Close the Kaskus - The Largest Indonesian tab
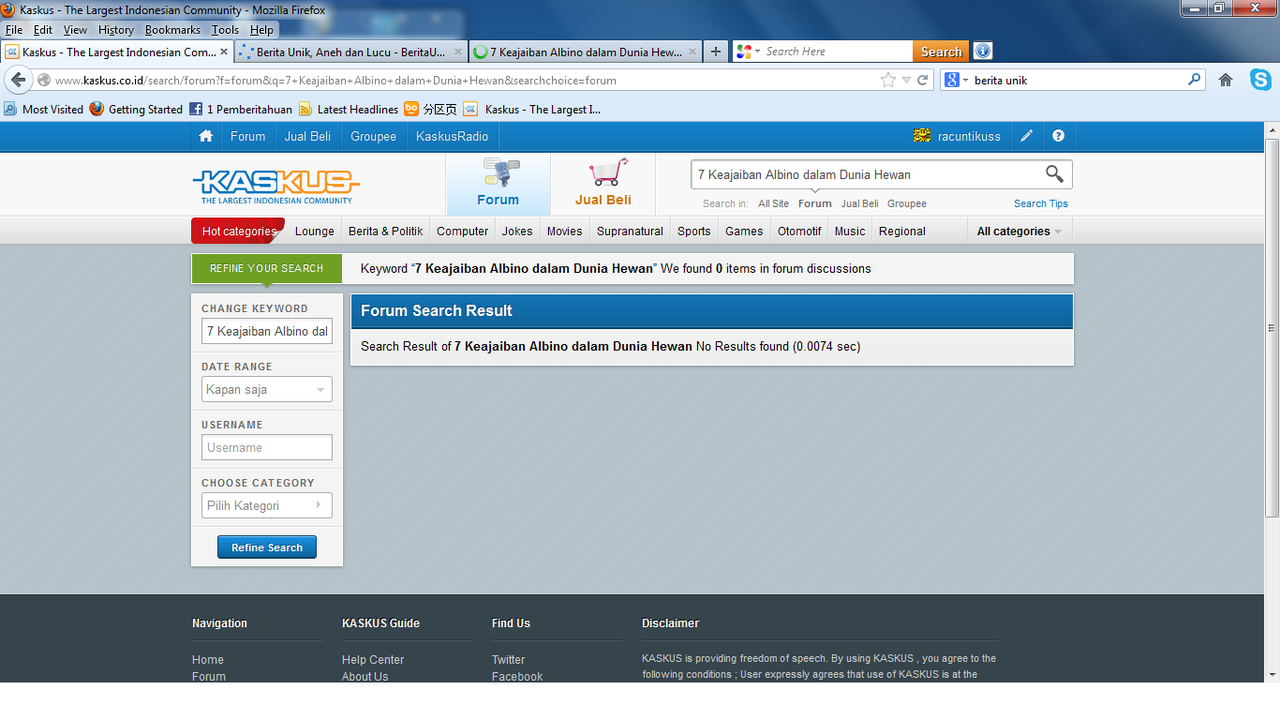Viewport: 1280px width, 720px height. pos(224,51)
